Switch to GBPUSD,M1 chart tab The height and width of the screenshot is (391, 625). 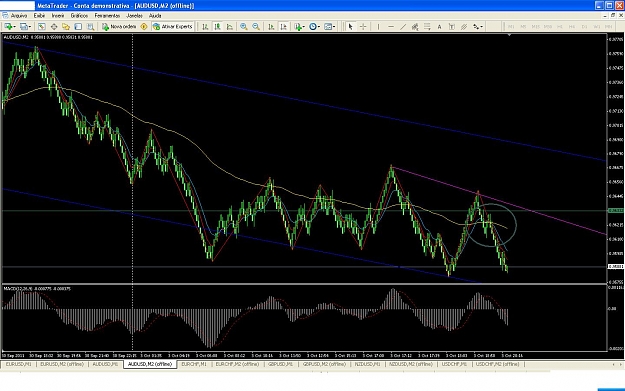[x=281, y=364]
